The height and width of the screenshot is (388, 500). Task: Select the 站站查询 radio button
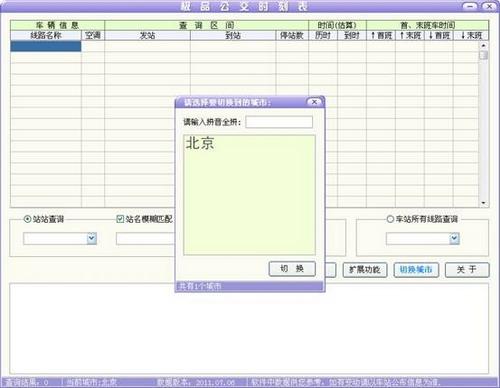click(x=27, y=219)
